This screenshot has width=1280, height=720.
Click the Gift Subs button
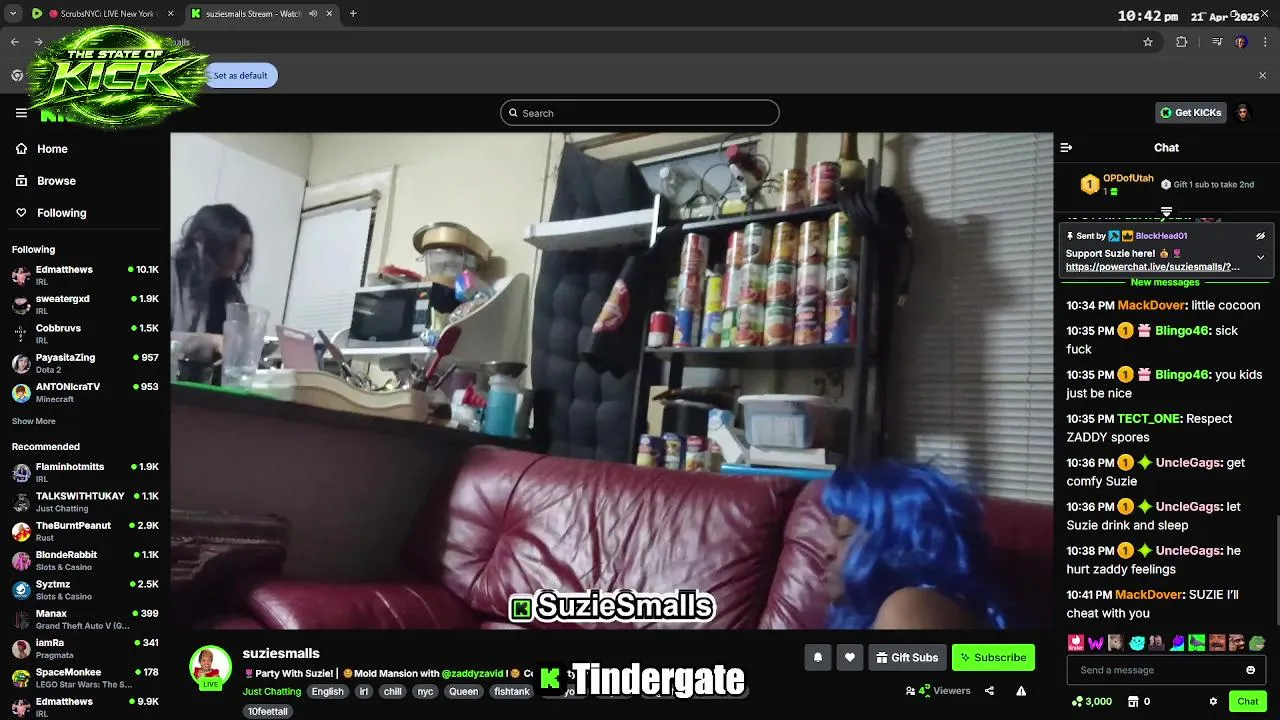point(907,657)
